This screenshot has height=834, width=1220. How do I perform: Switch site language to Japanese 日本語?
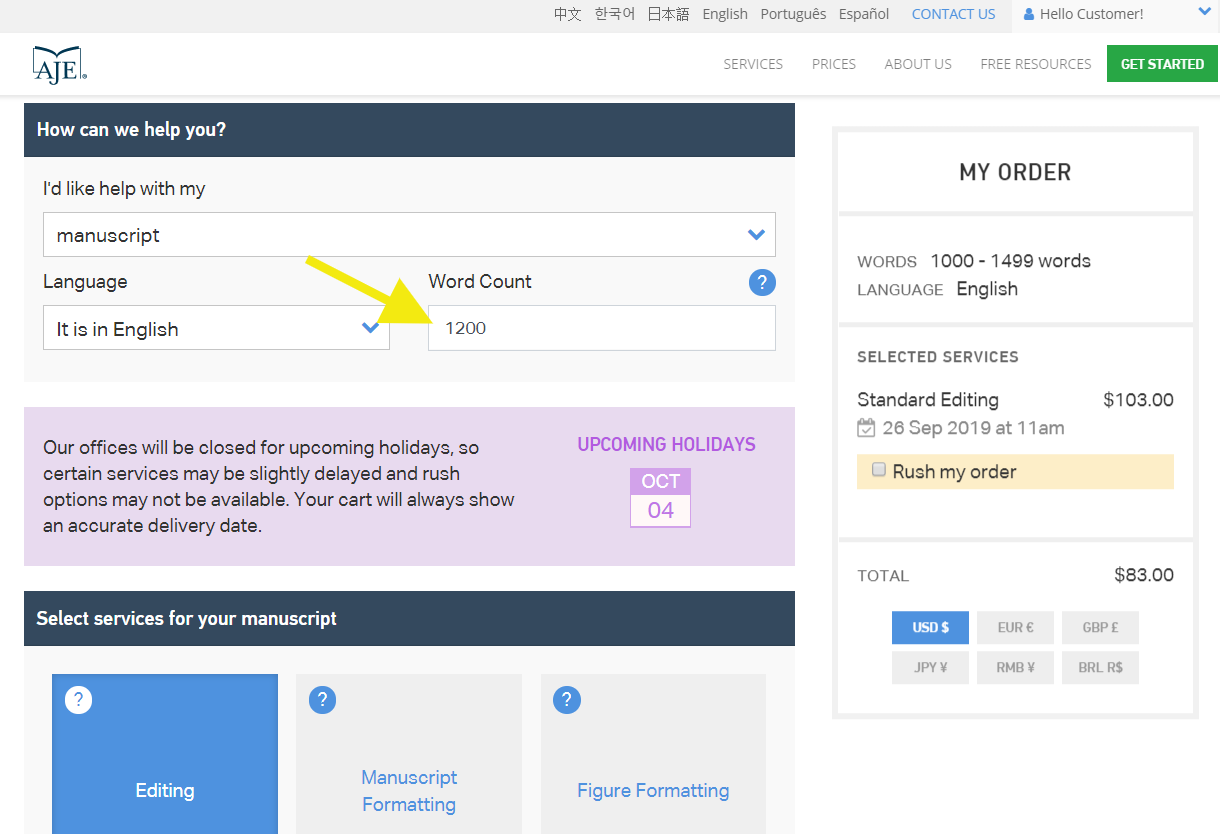[669, 14]
